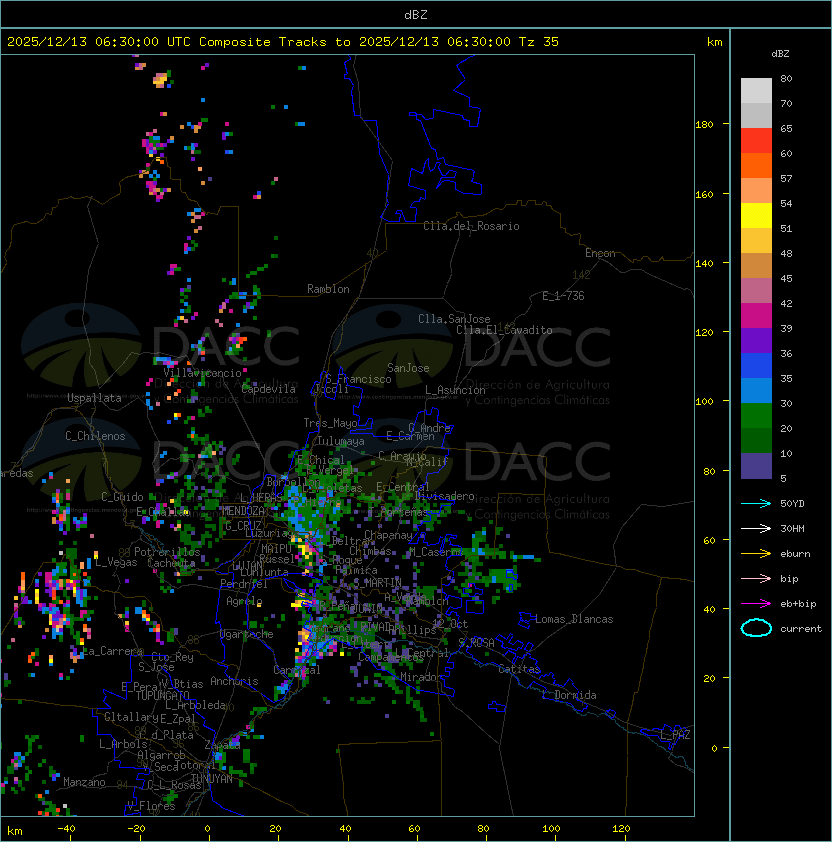Click the magenta eb+bip arrow in legend
This screenshot has width=832, height=842.
click(x=756, y=604)
